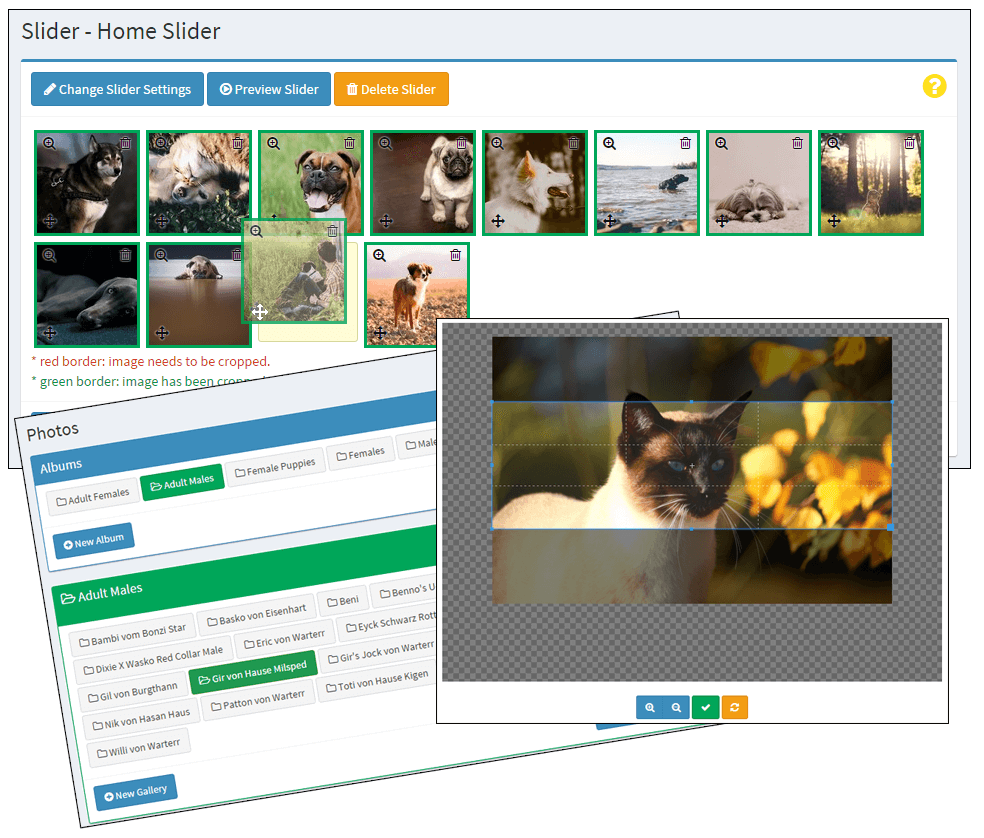Click zoom in button in crop dialog
This screenshot has height=838, width=984.
(x=650, y=707)
